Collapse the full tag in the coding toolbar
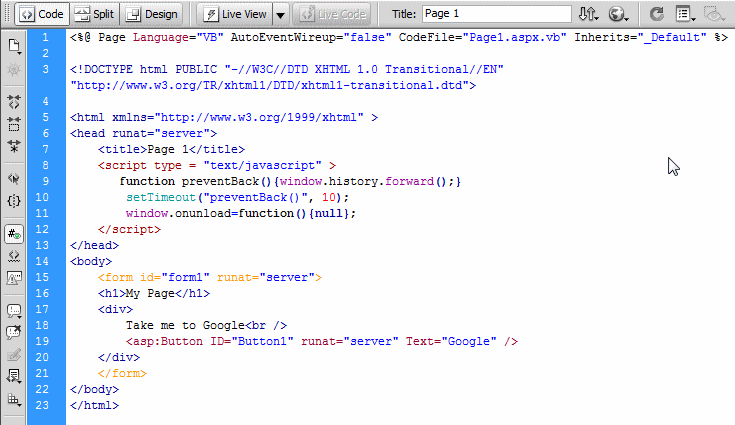The width and height of the screenshot is (735, 425). [x=14, y=102]
